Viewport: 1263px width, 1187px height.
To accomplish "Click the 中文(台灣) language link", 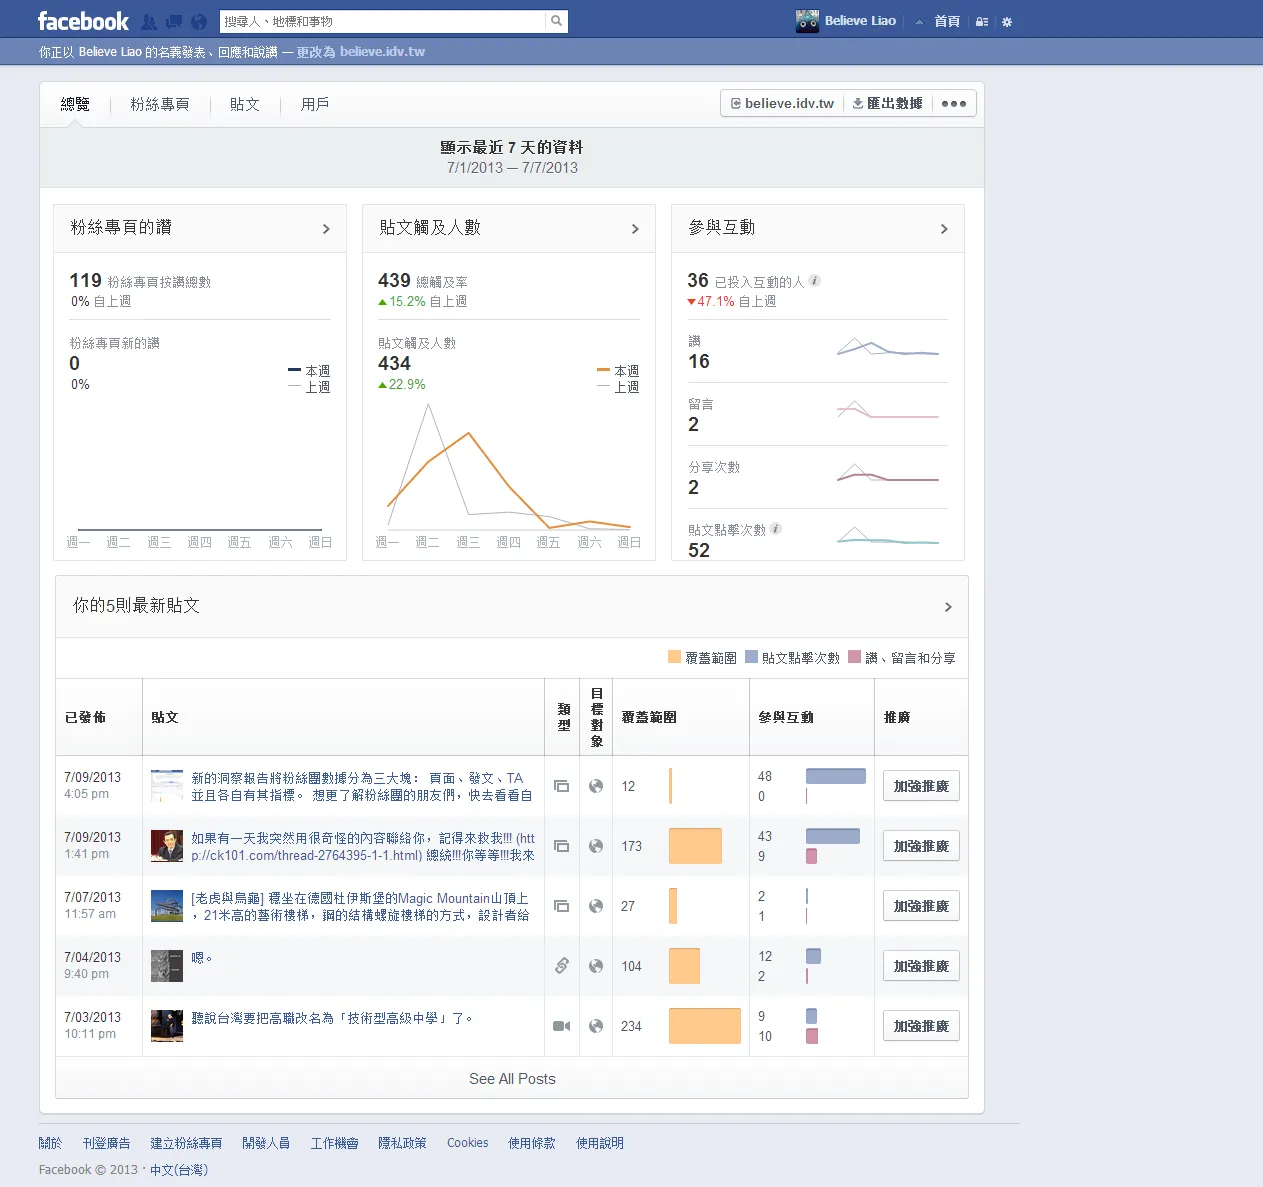I will click(x=179, y=1170).
